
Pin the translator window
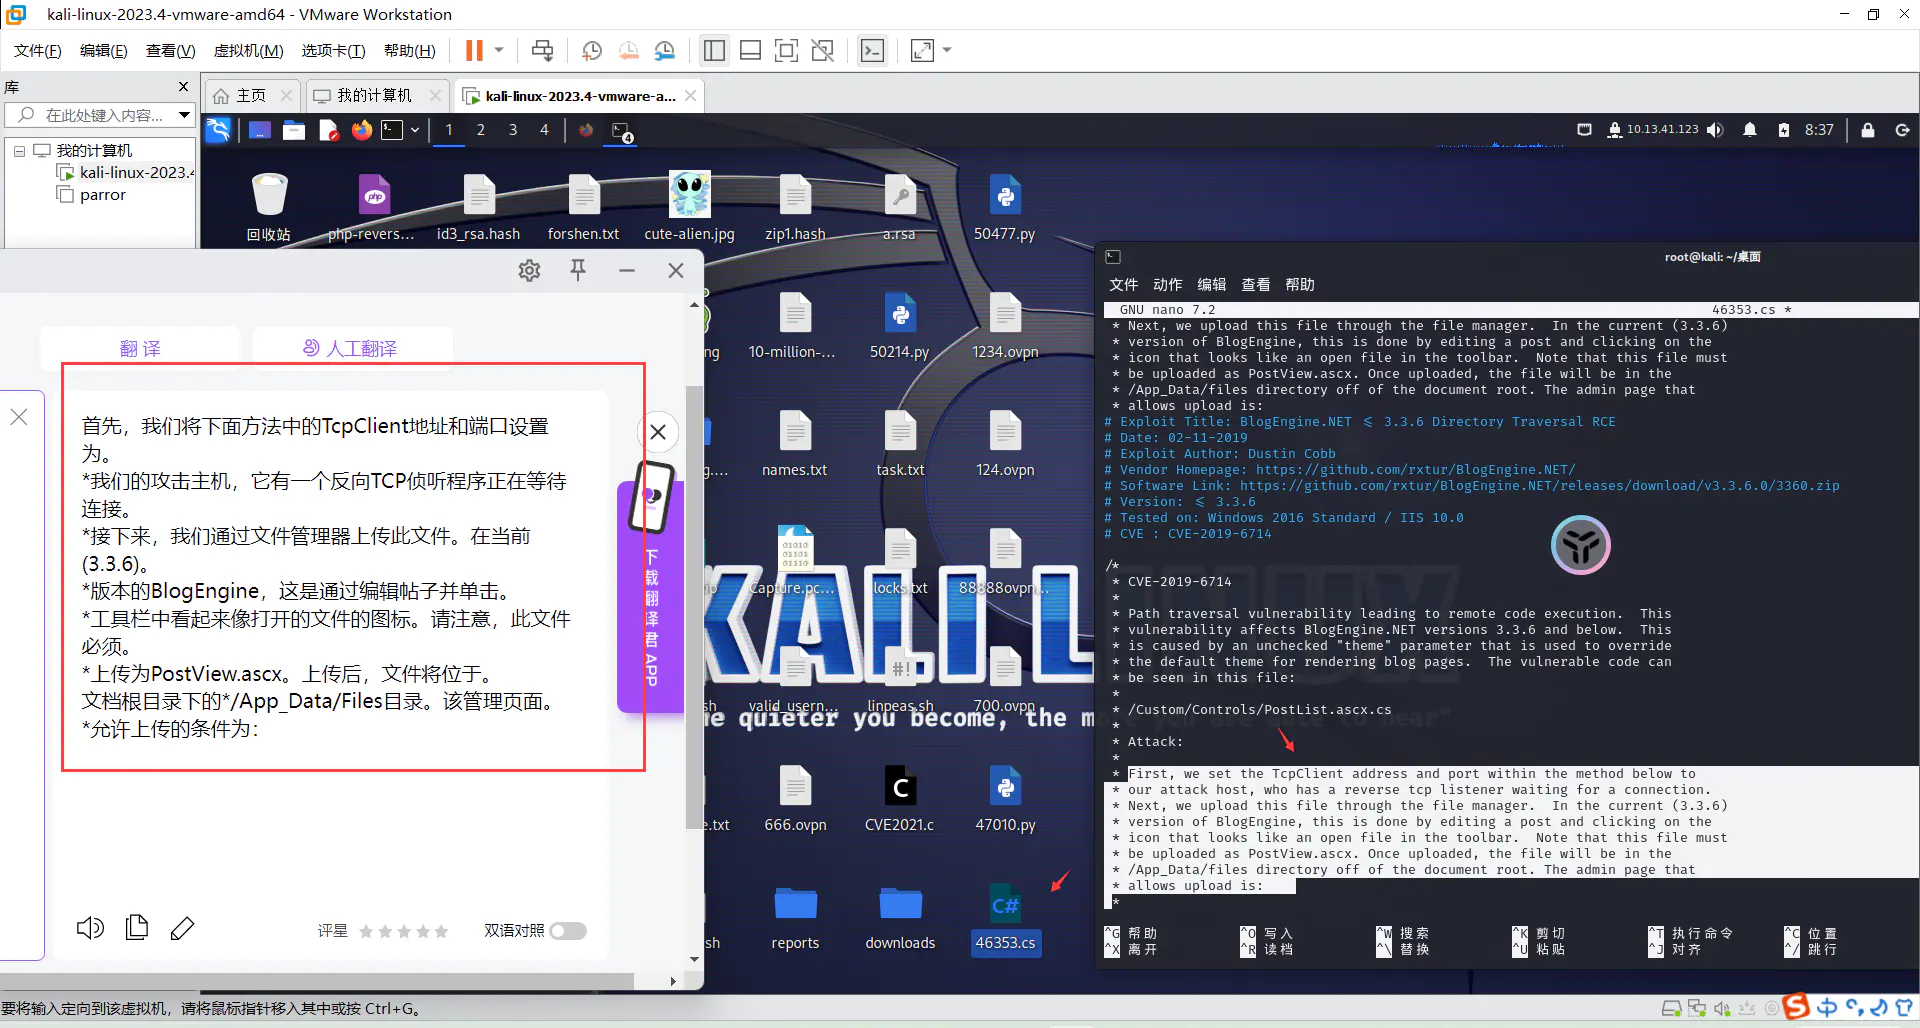pyautogui.click(x=578, y=270)
